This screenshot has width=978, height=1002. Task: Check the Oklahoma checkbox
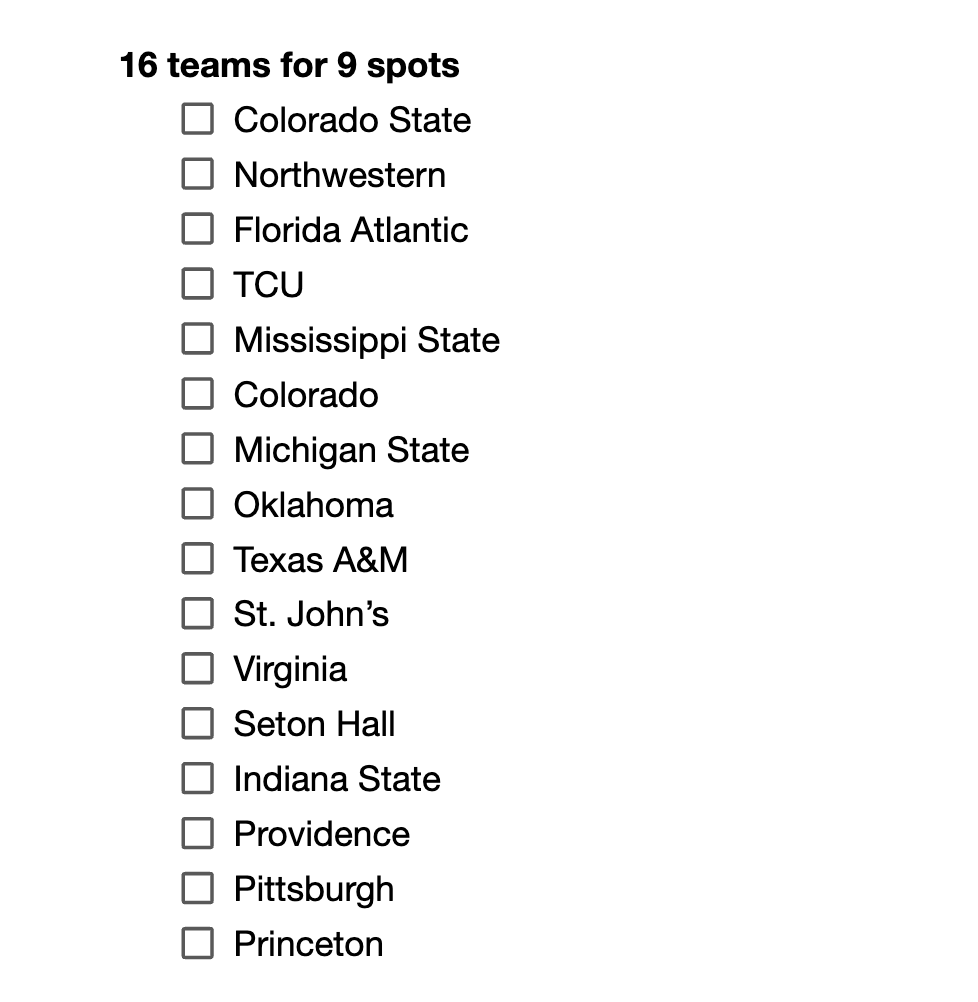click(x=198, y=505)
